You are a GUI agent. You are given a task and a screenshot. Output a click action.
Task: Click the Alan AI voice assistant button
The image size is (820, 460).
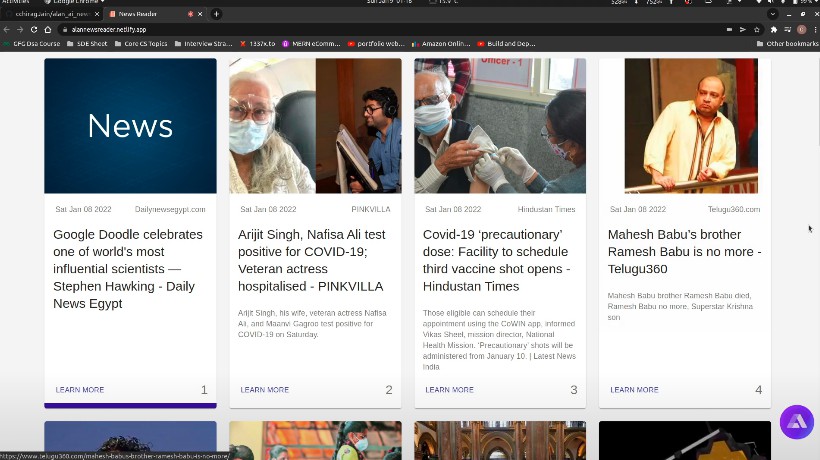796,422
